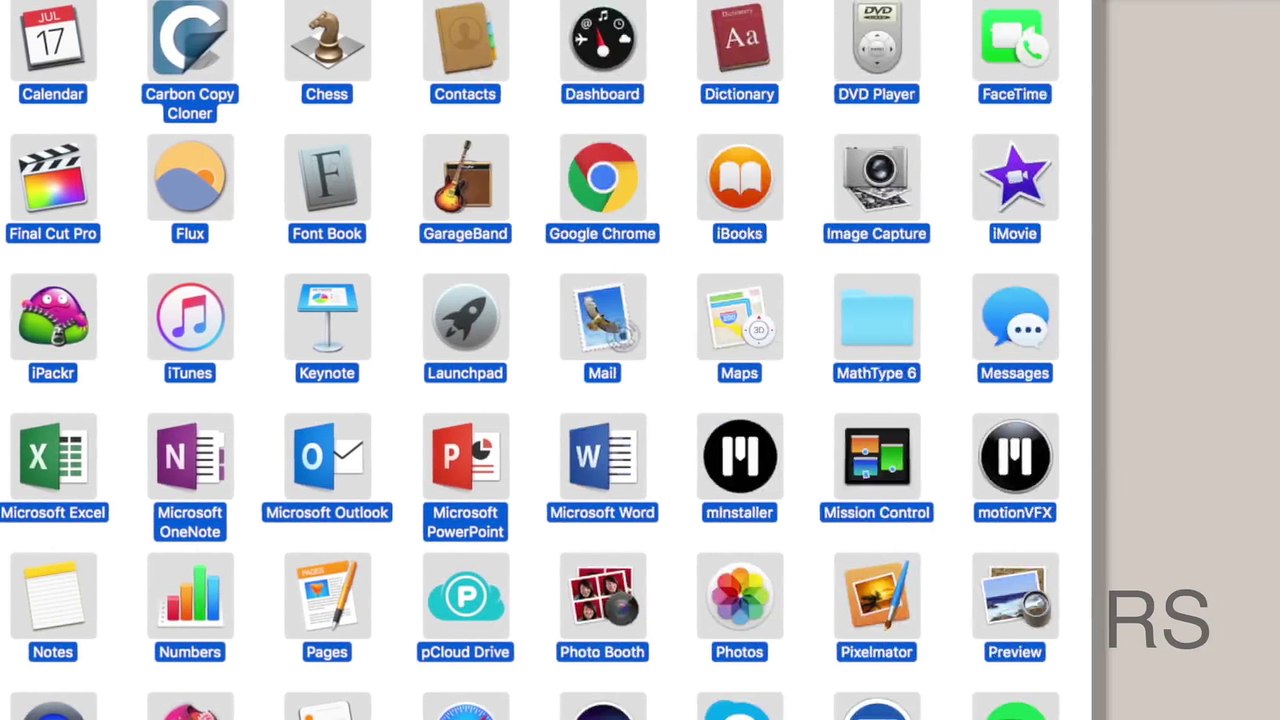The width and height of the screenshot is (1280, 720).
Task: Open the FaceTime icon
Action: (x=1014, y=39)
